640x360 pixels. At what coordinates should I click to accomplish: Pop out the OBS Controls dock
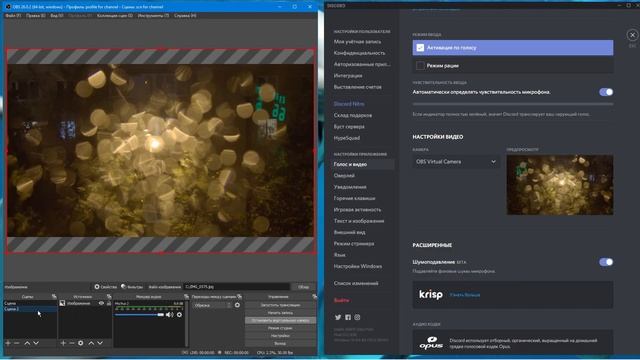click(x=314, y=296)
